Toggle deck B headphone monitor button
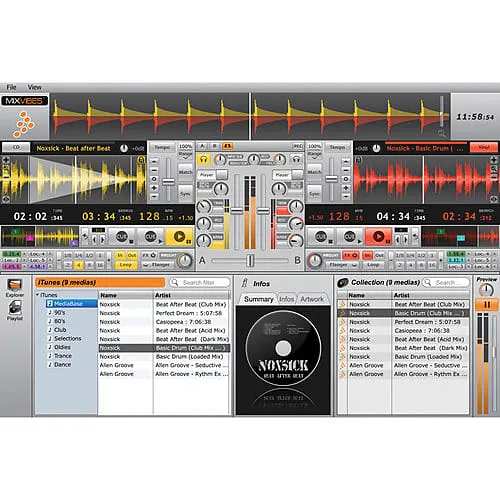The width and height of the screenshot is (500, 500). 296,160
